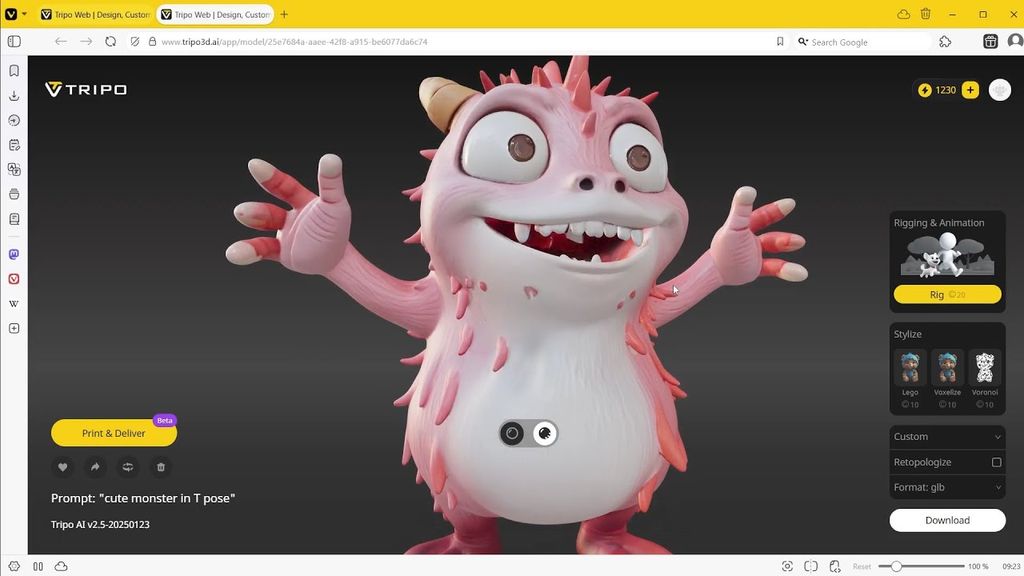Enable the Retopologize checkbox
This screenshot has height=576, width=1024.
tap(996, 462)
